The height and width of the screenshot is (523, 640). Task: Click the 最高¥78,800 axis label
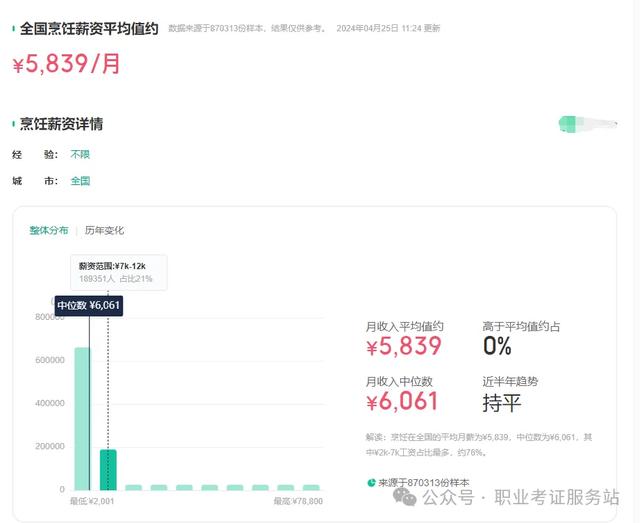(x=298, y=501)
